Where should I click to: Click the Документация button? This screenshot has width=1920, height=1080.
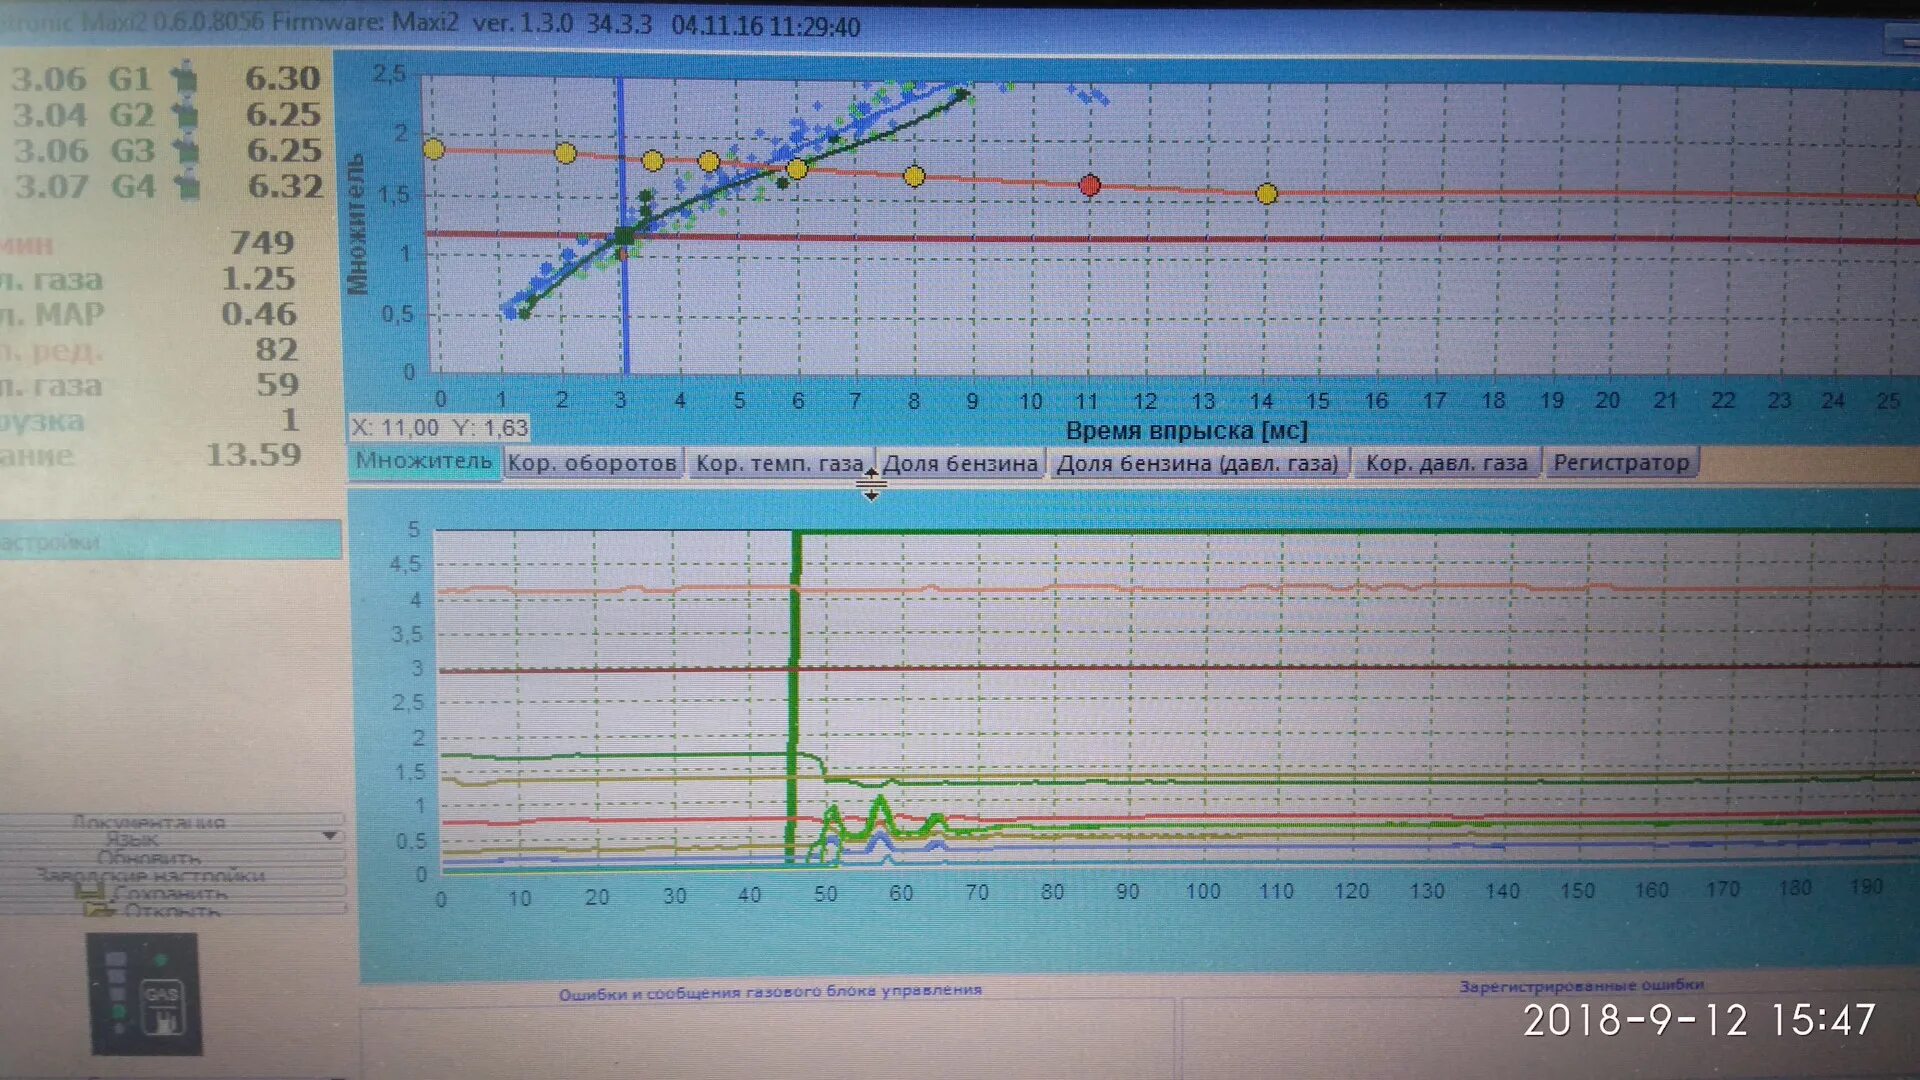150,821
